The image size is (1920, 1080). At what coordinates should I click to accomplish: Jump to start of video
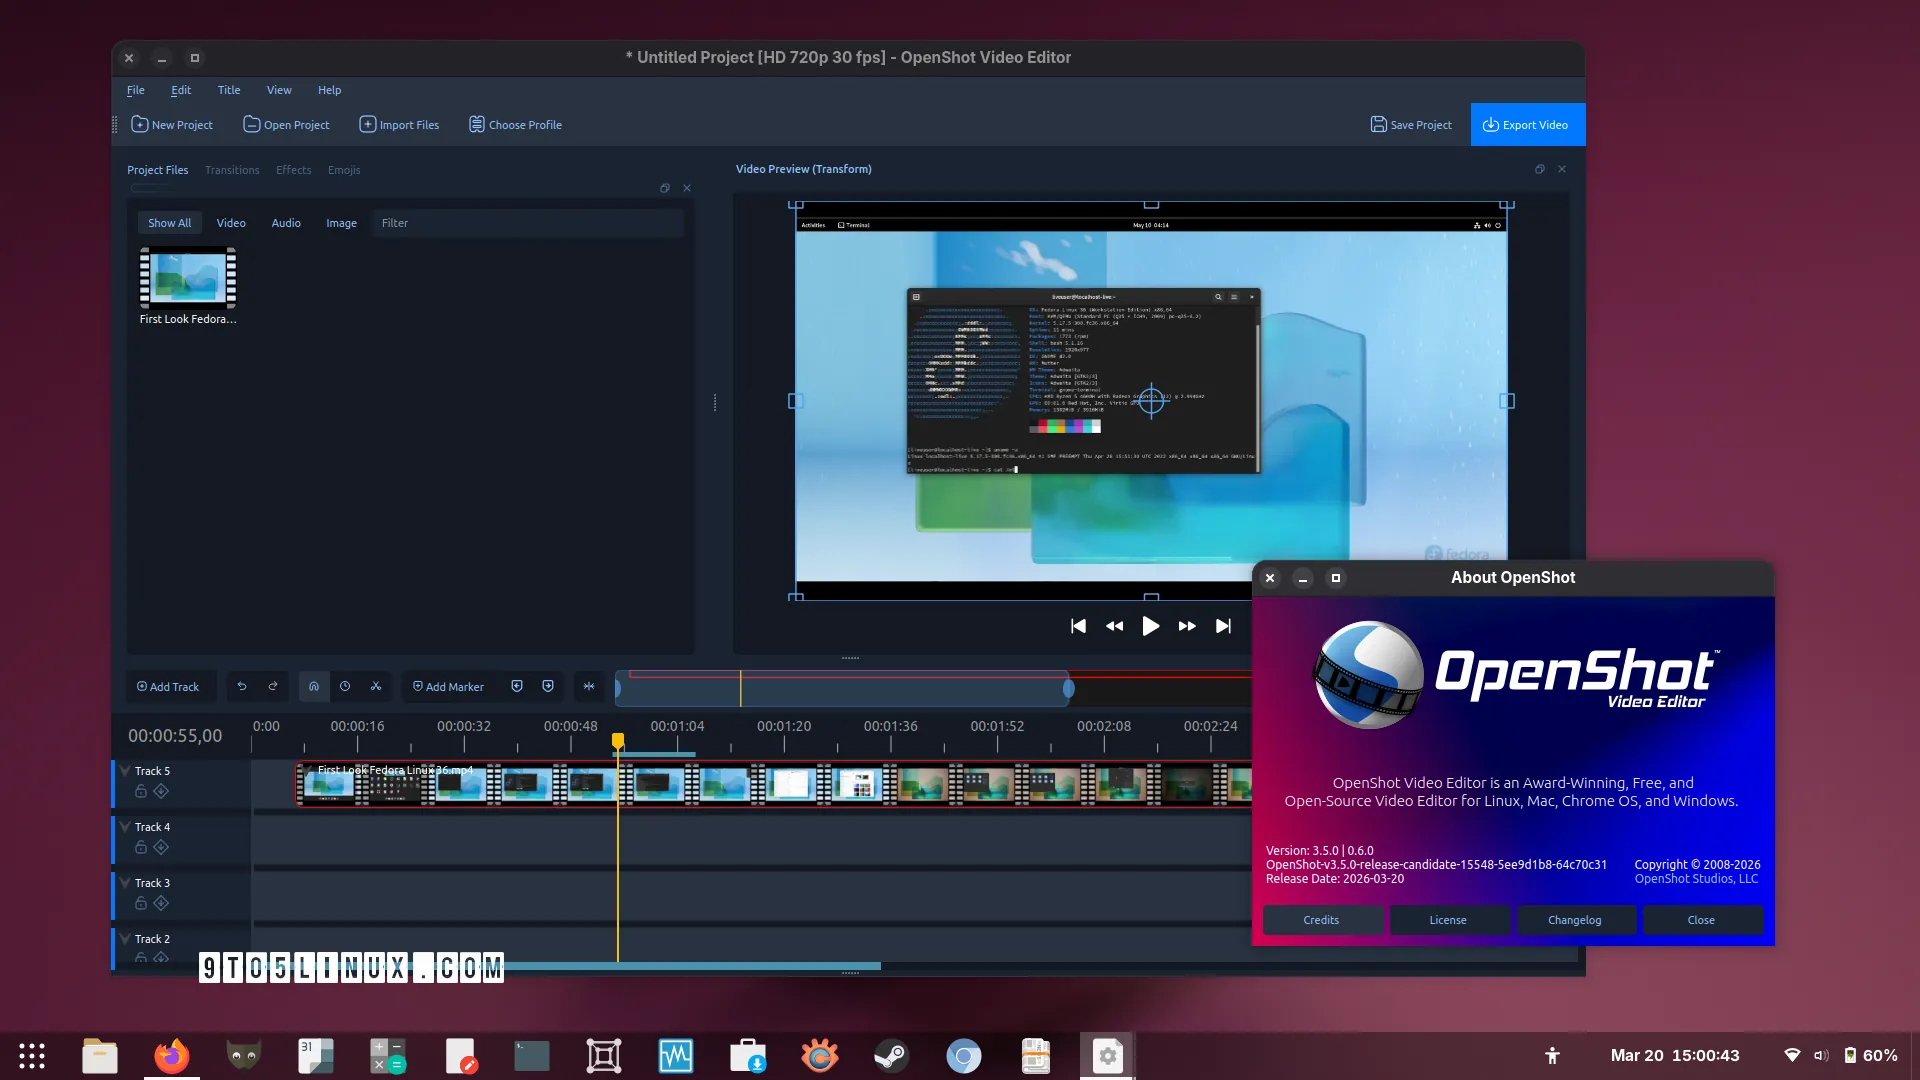point(1078,626)
